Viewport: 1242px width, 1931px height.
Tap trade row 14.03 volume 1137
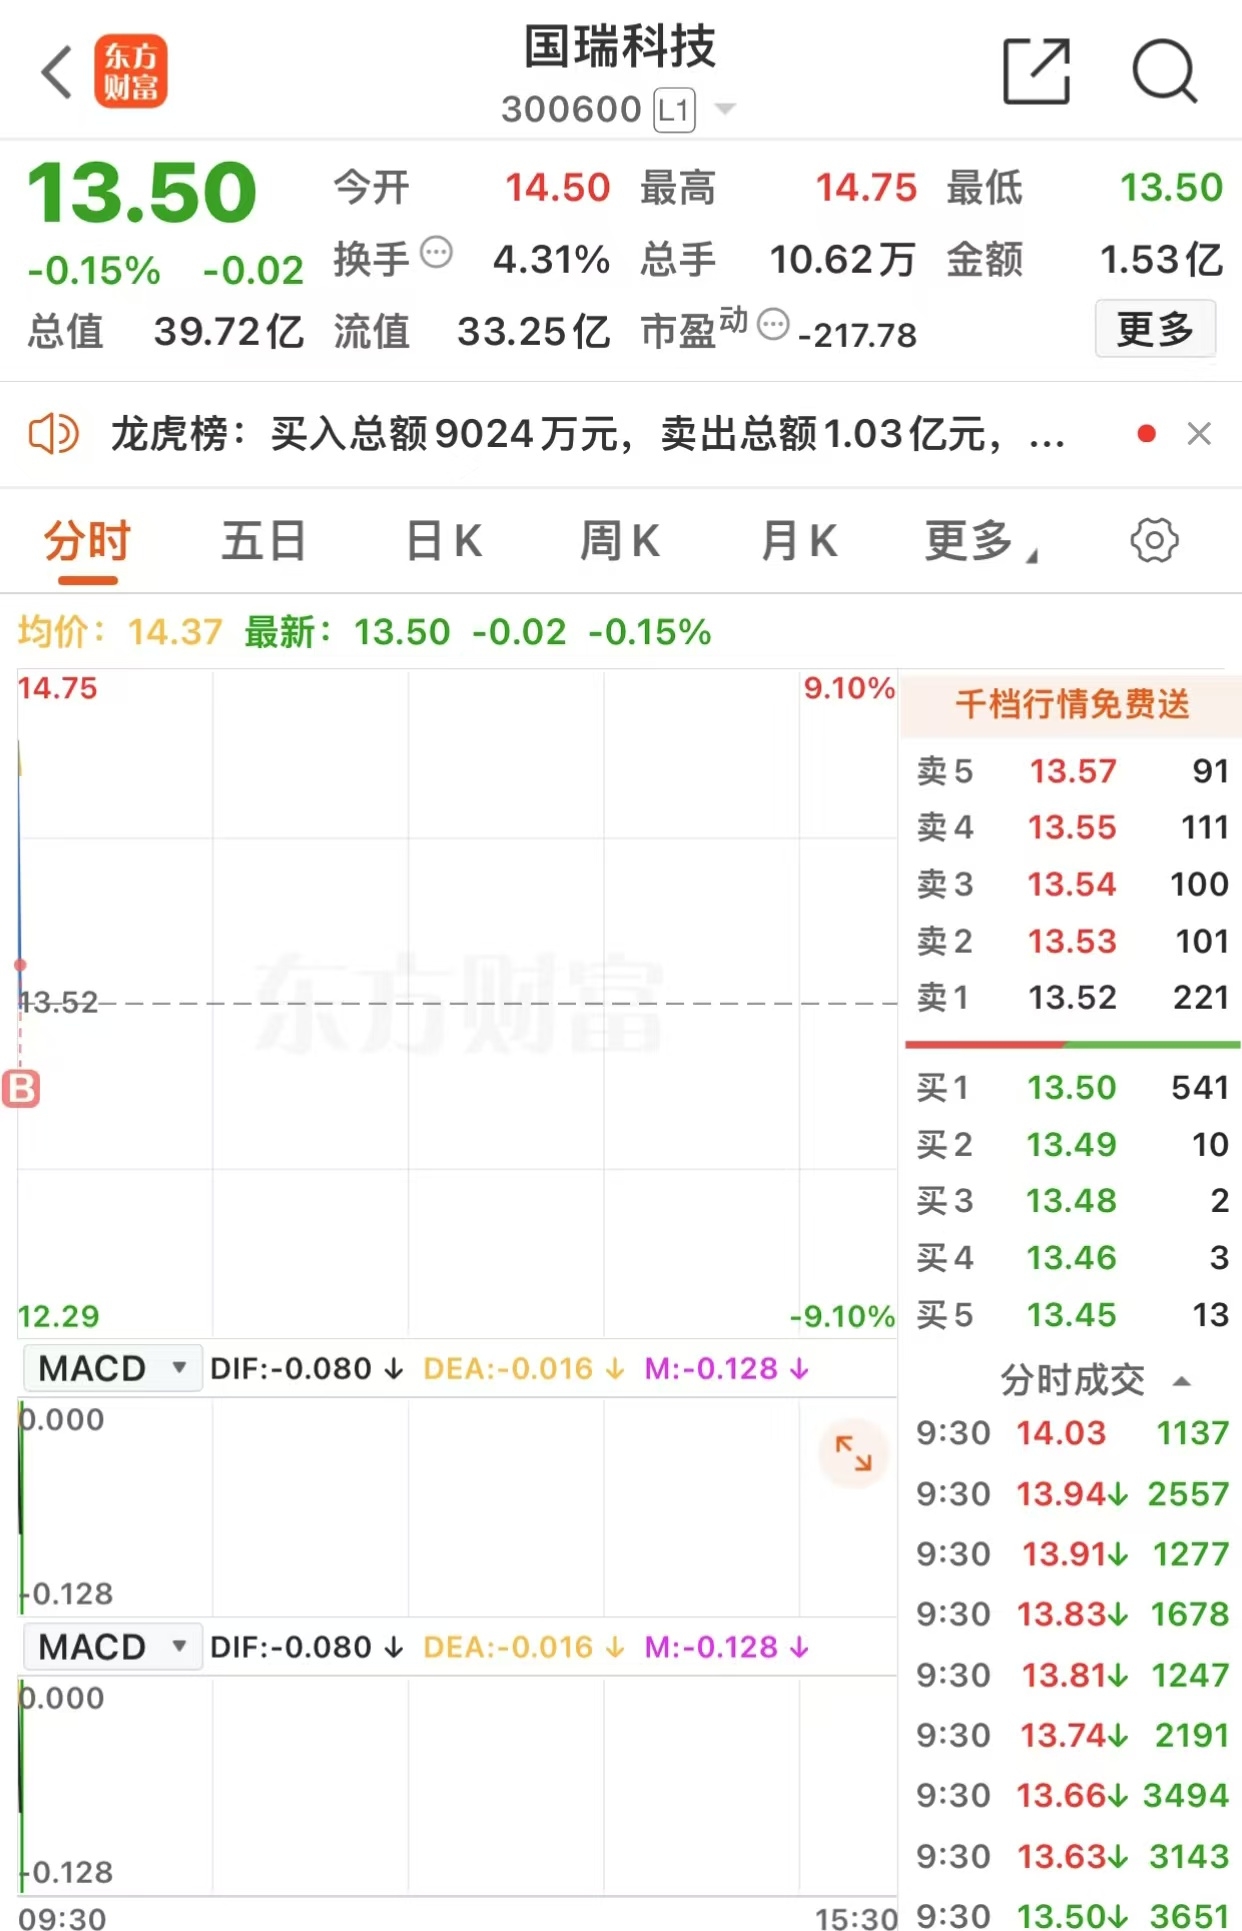1072,1433
